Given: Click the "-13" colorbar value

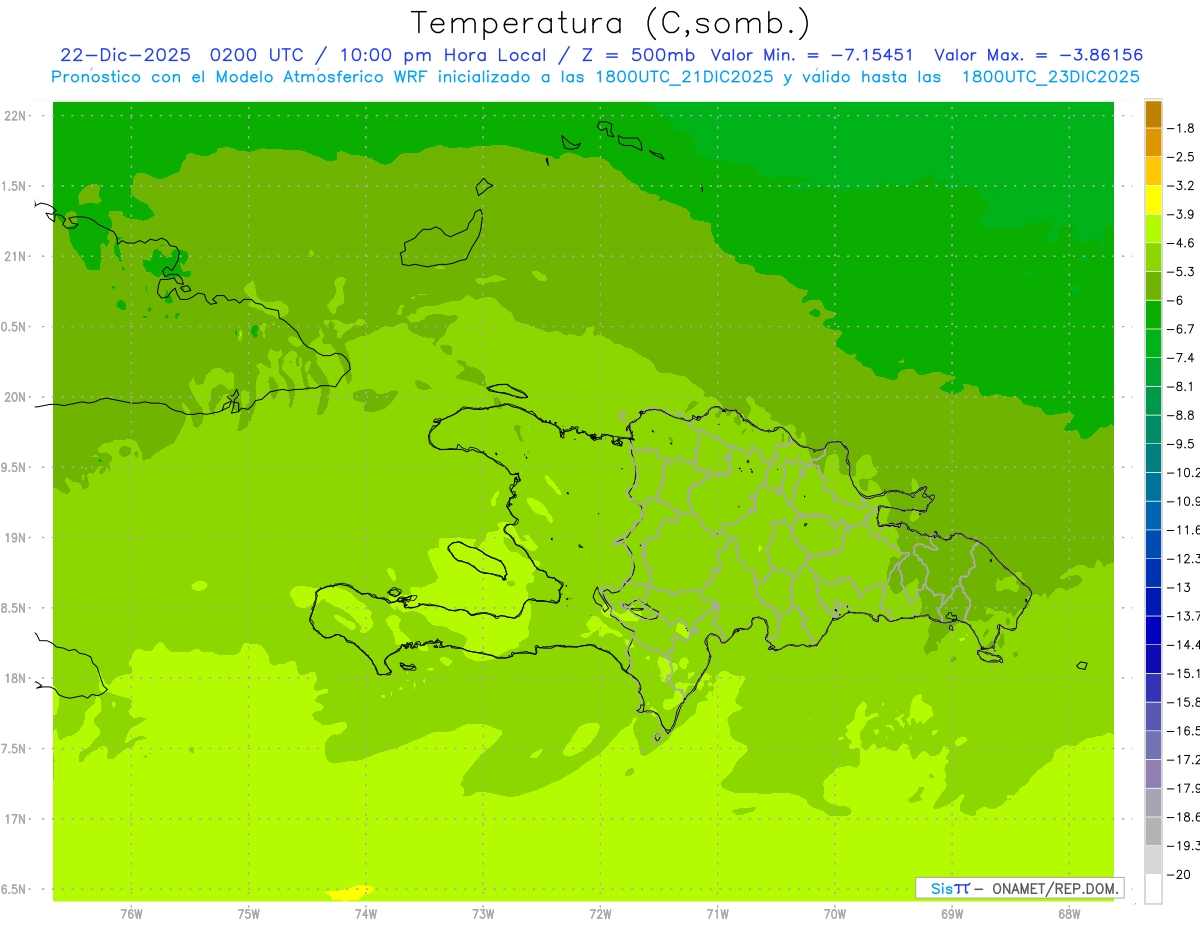Looking at the screenshot, I should (1180, 587).
